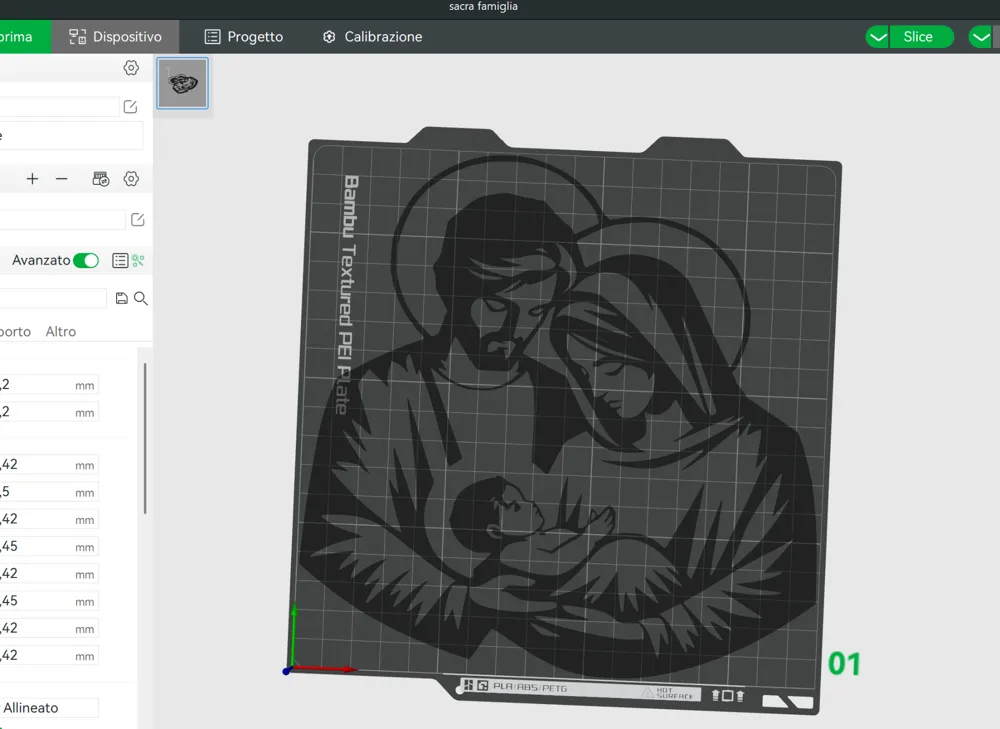Click edit preset icon directly below top gear
The image size is (1000, 729).
click(x=130, y=107)
